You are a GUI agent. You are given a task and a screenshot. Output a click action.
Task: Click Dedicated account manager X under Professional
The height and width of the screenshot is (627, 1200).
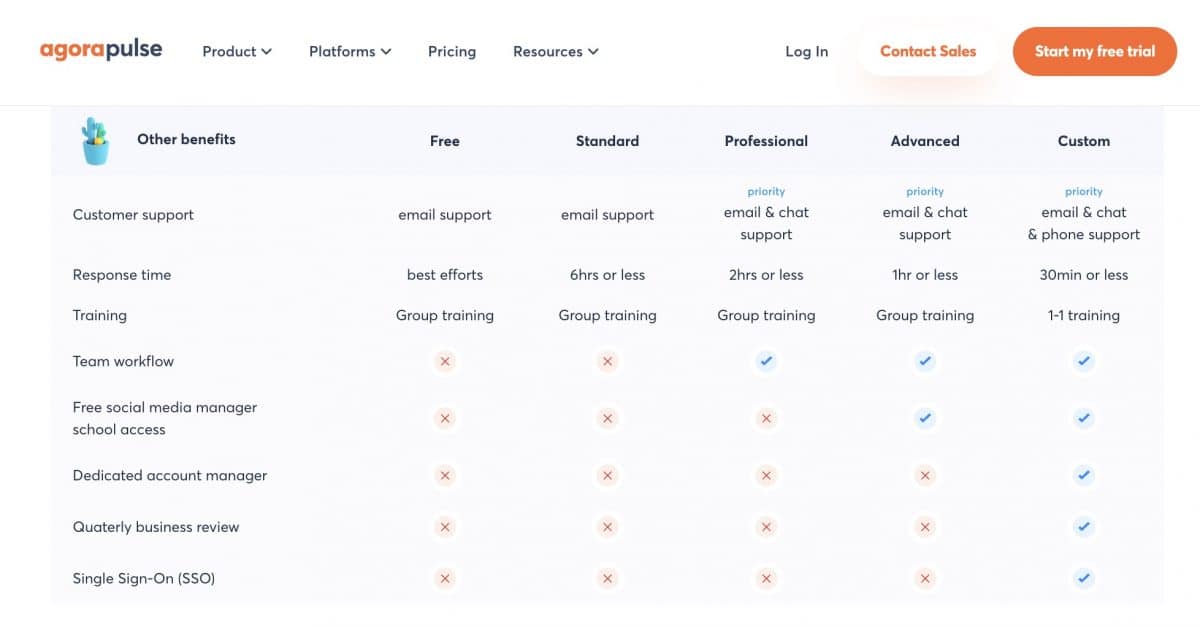tap(766, 475)
